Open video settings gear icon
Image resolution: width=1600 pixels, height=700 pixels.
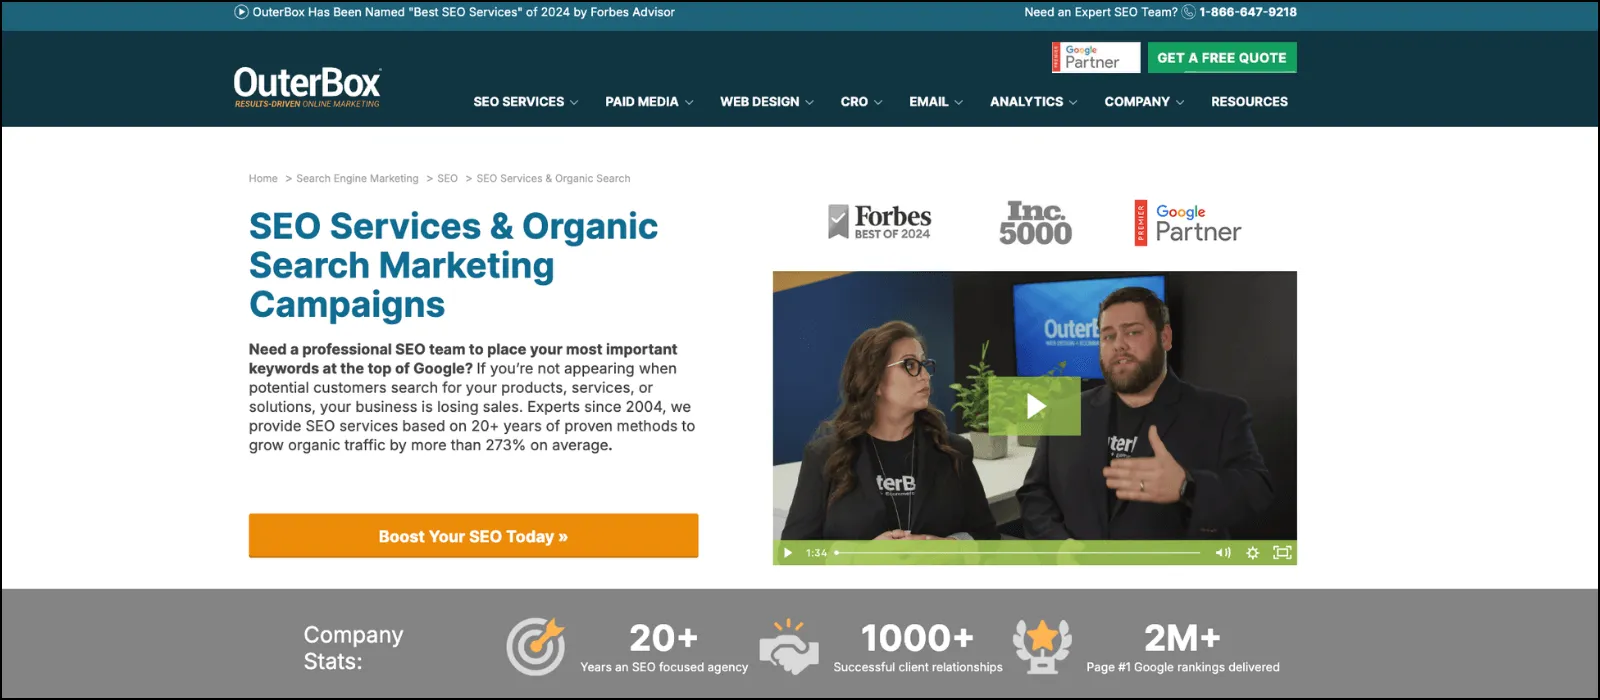(x=1252, y=553)
